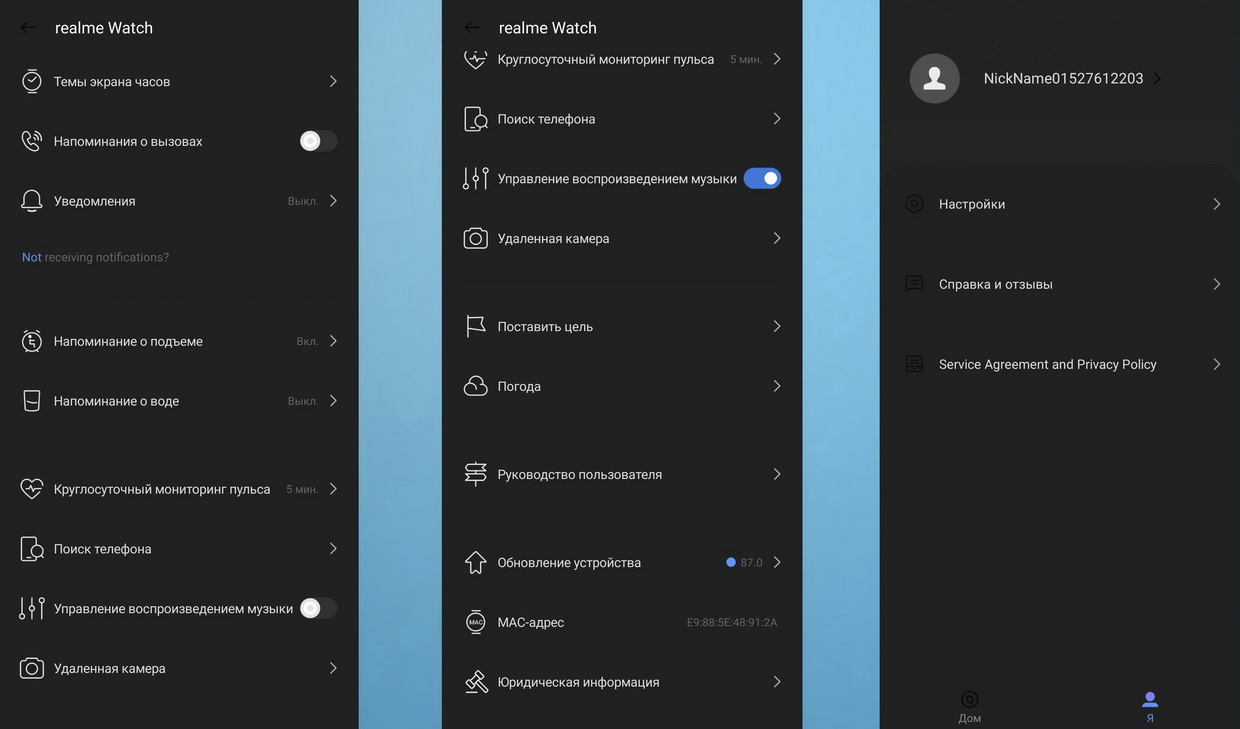Enable music playback control toggle in left panel
Image resolution: width=1240 pixels, height=729 pixels.
pos(318,608)
